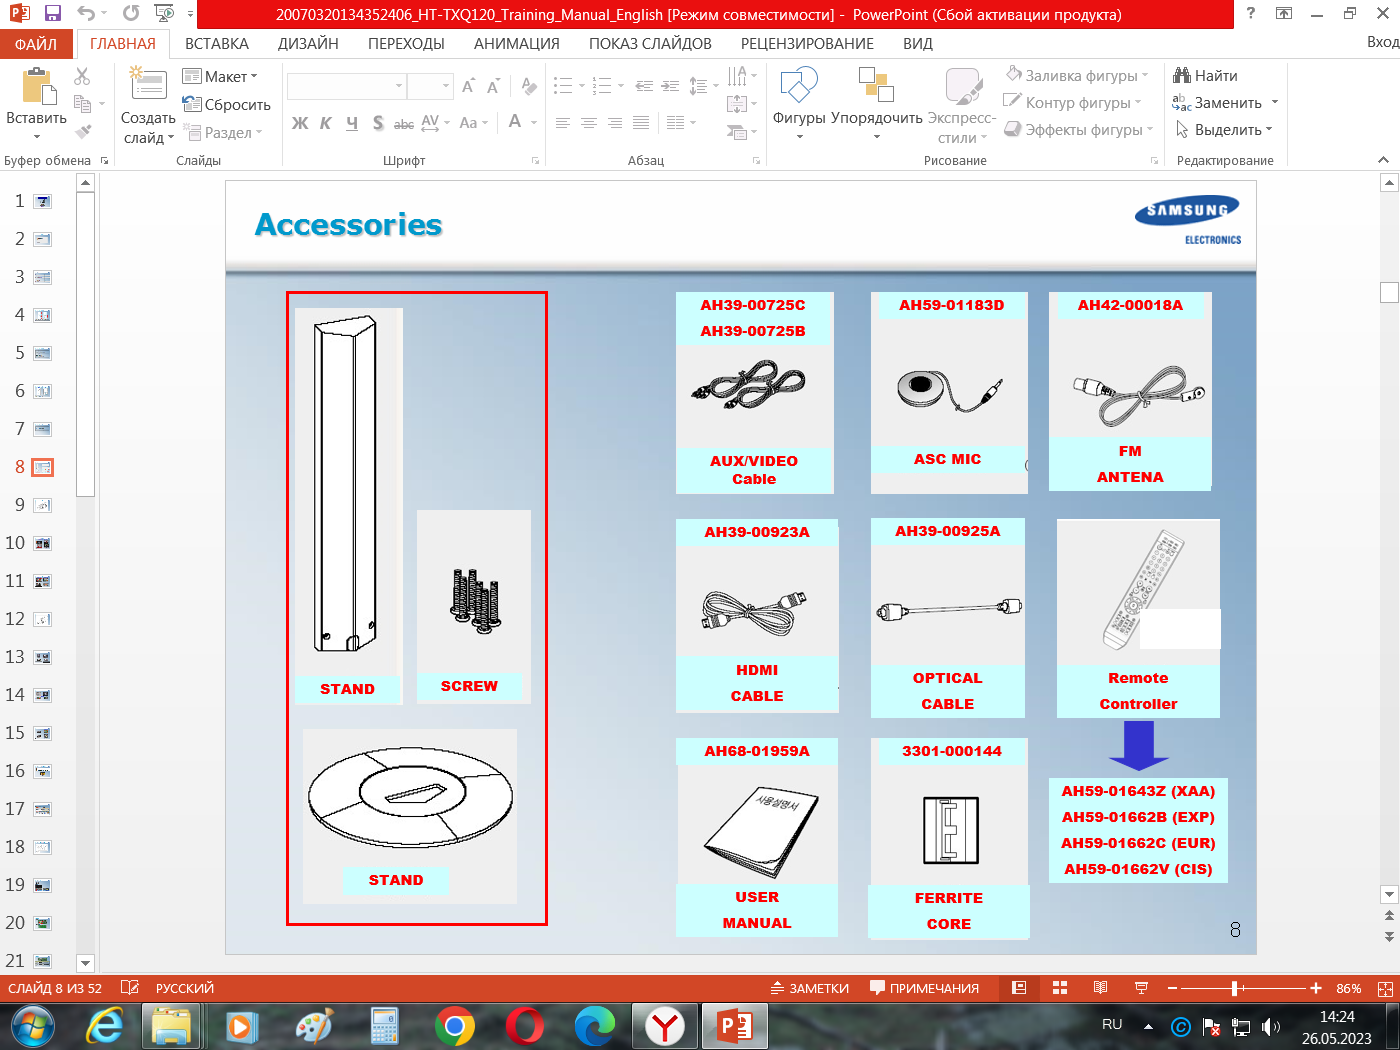The width and height of the screenshot is (1400, 1050).
Task: Zoom out with the minus button
Action: (x=1172, y=988)
